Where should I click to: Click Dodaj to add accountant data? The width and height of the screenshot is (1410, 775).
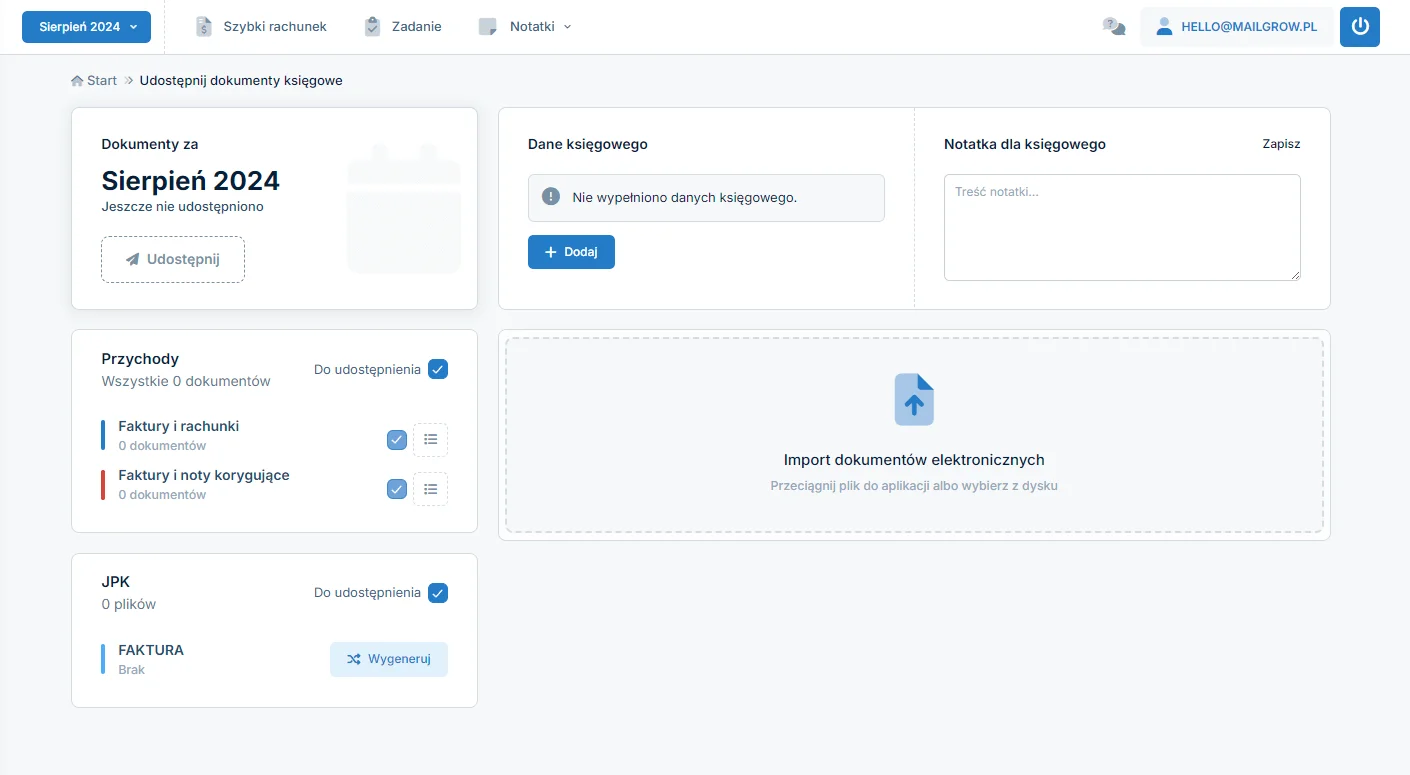[x=571, y=252]
